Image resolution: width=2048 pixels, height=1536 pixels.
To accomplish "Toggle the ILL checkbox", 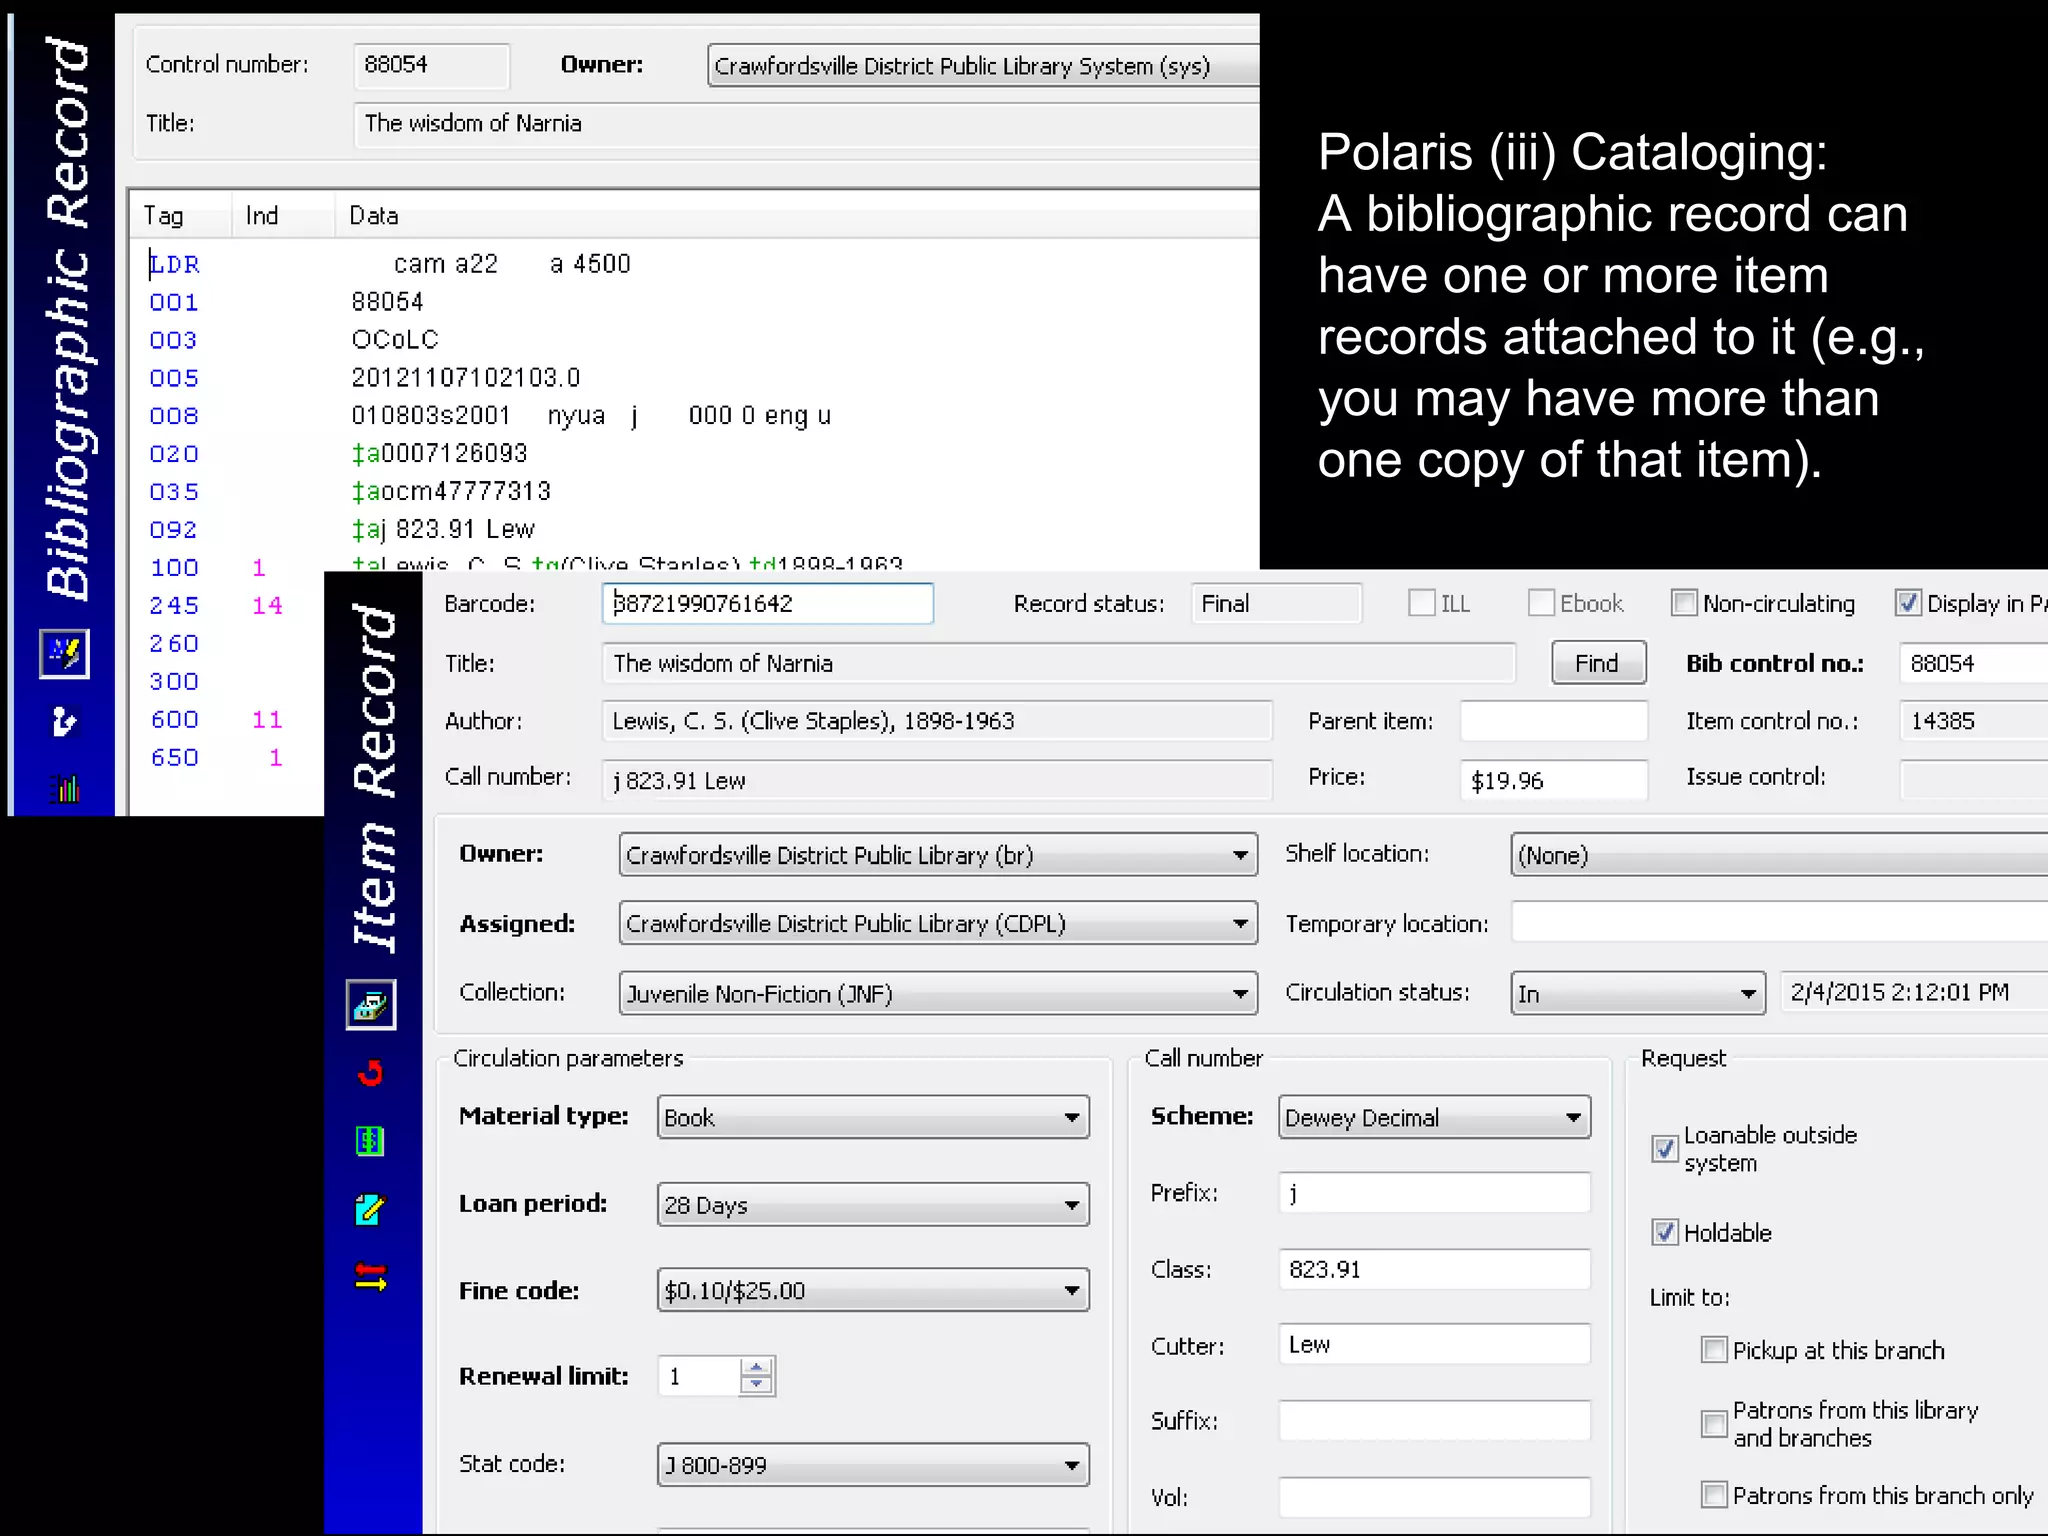I will point(1421,603).
